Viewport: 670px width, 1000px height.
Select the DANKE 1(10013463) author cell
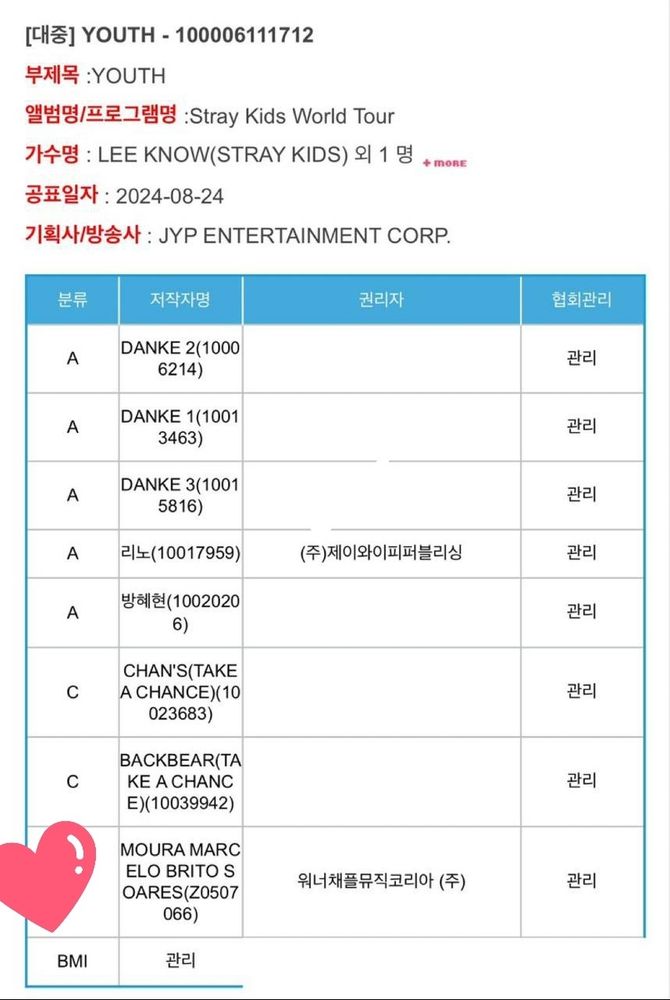(180, 427)
